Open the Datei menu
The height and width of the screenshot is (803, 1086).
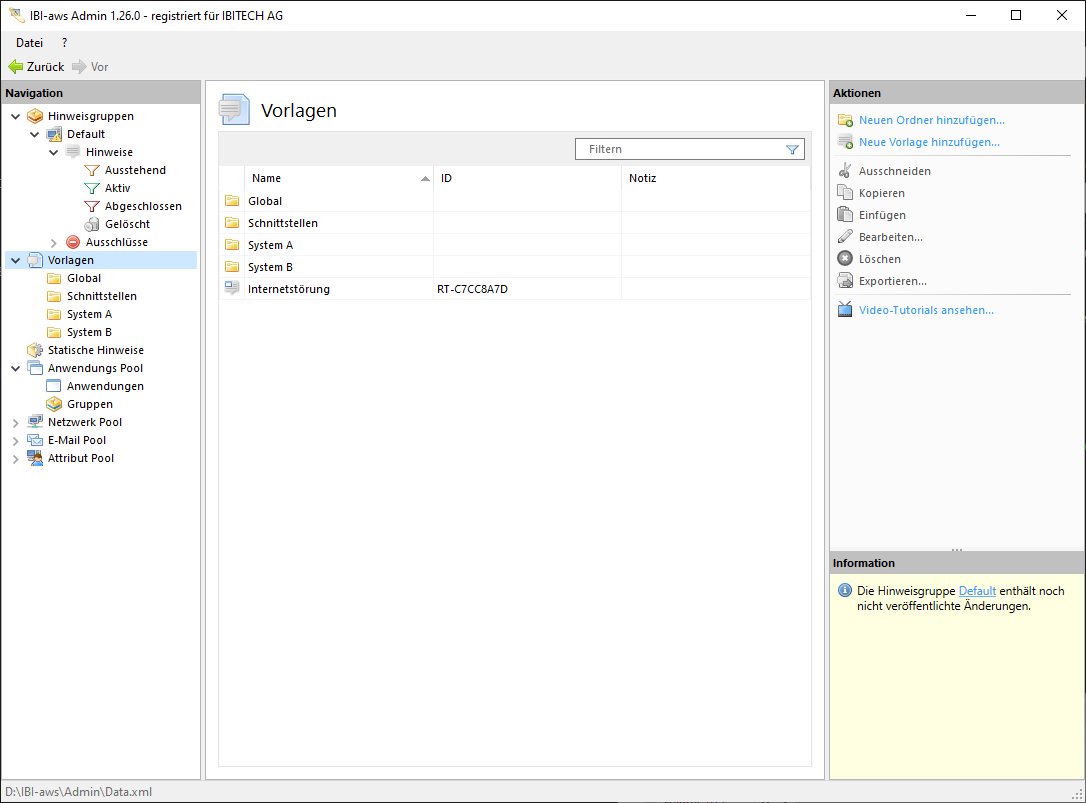pos(29,43)
